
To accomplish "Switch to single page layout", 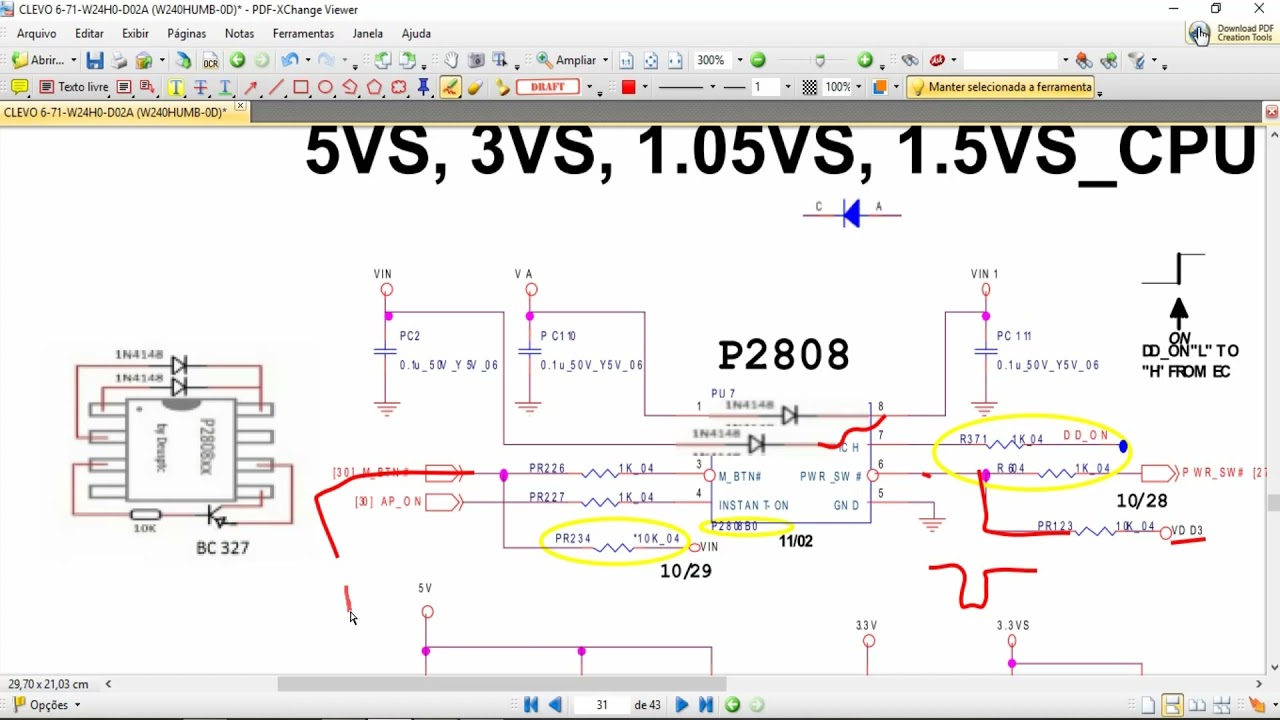I will tap(1148, 705).
